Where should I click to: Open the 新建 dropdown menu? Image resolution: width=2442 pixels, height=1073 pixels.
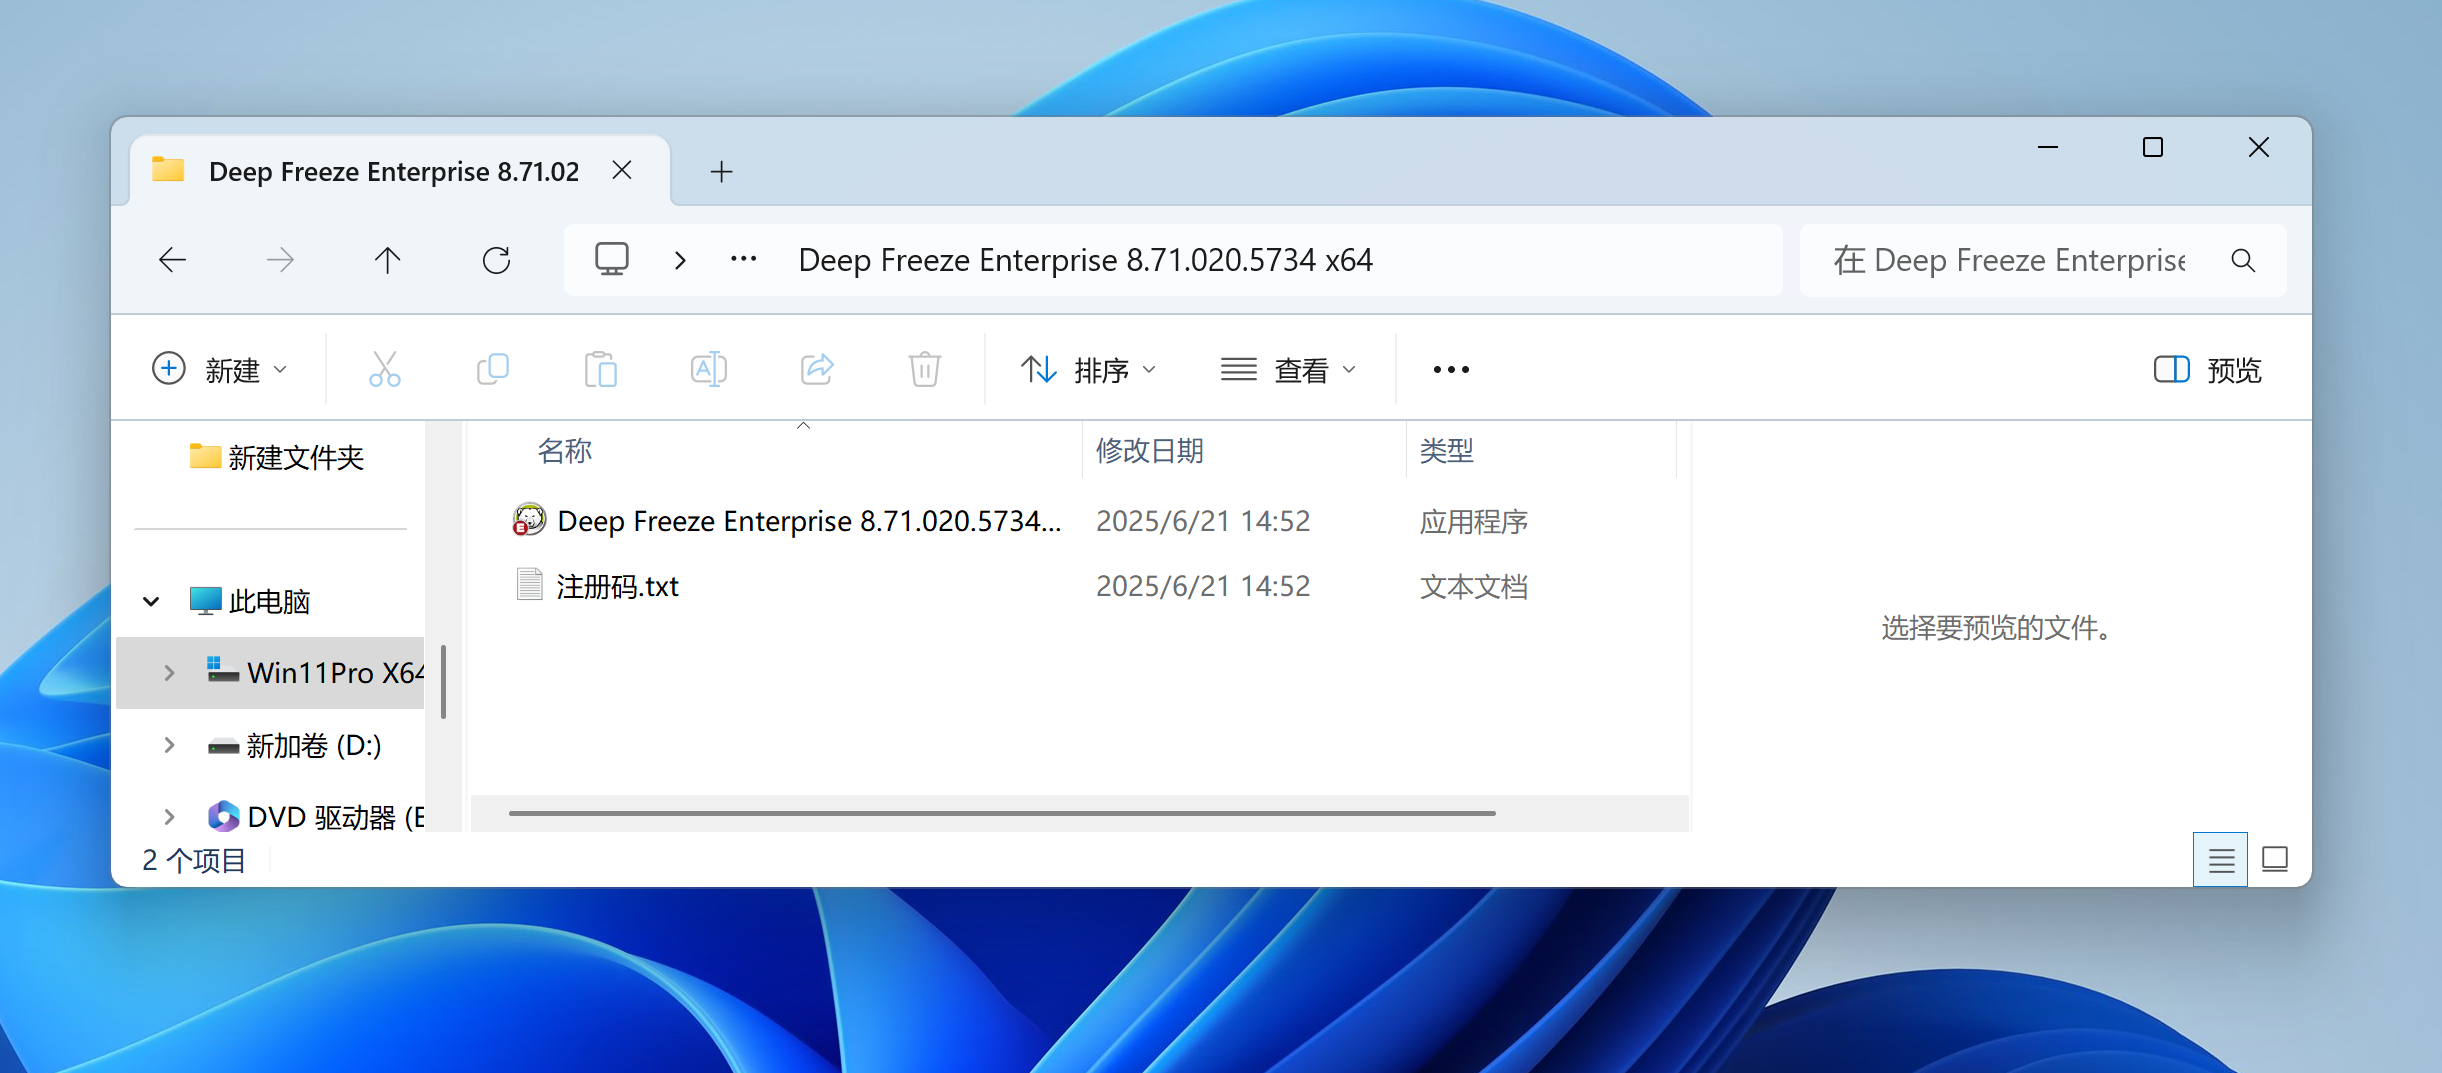tap(220, 370)
